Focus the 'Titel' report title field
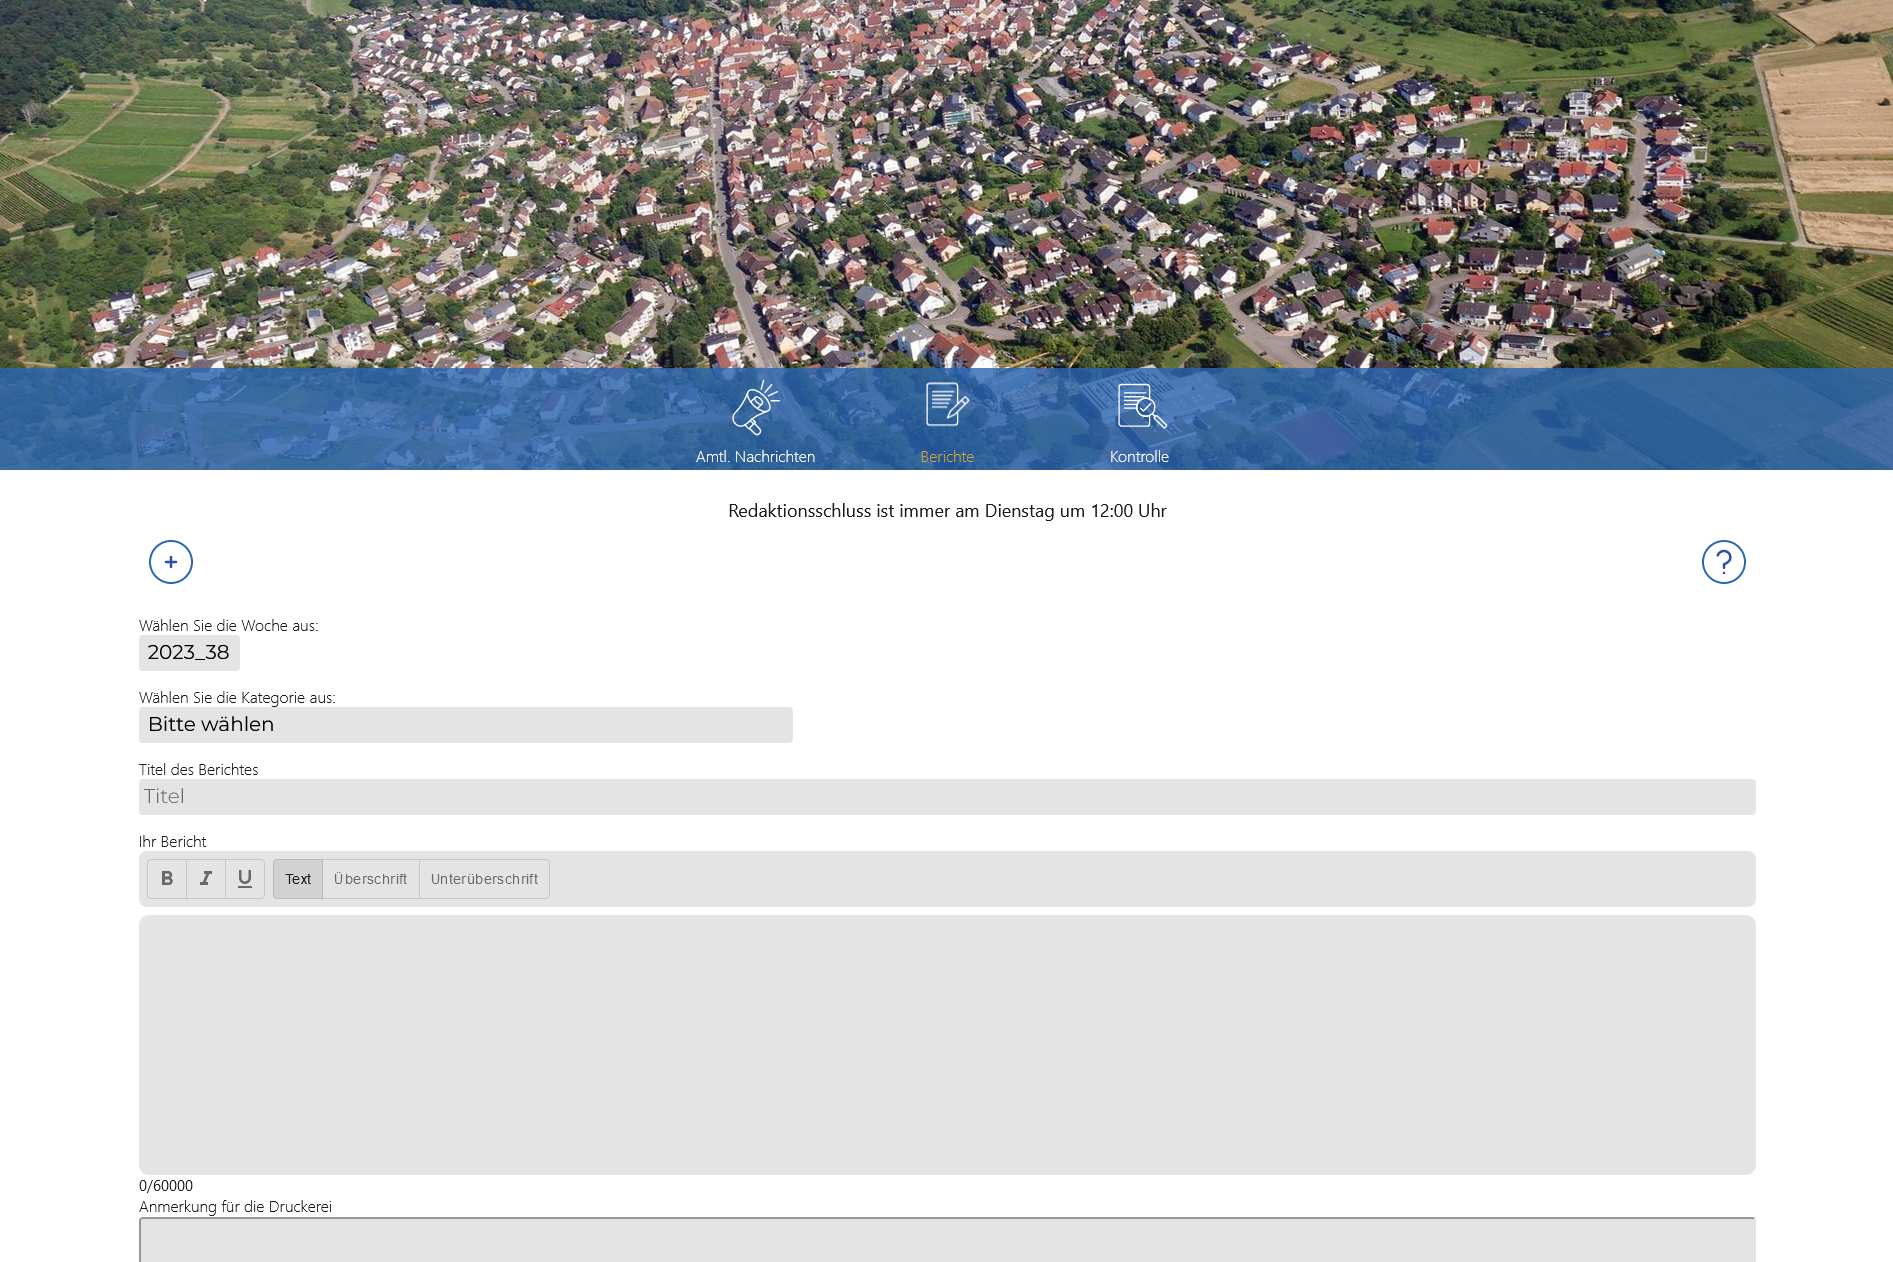This screenshot has width=1893, height=1262. coord(946,797)
